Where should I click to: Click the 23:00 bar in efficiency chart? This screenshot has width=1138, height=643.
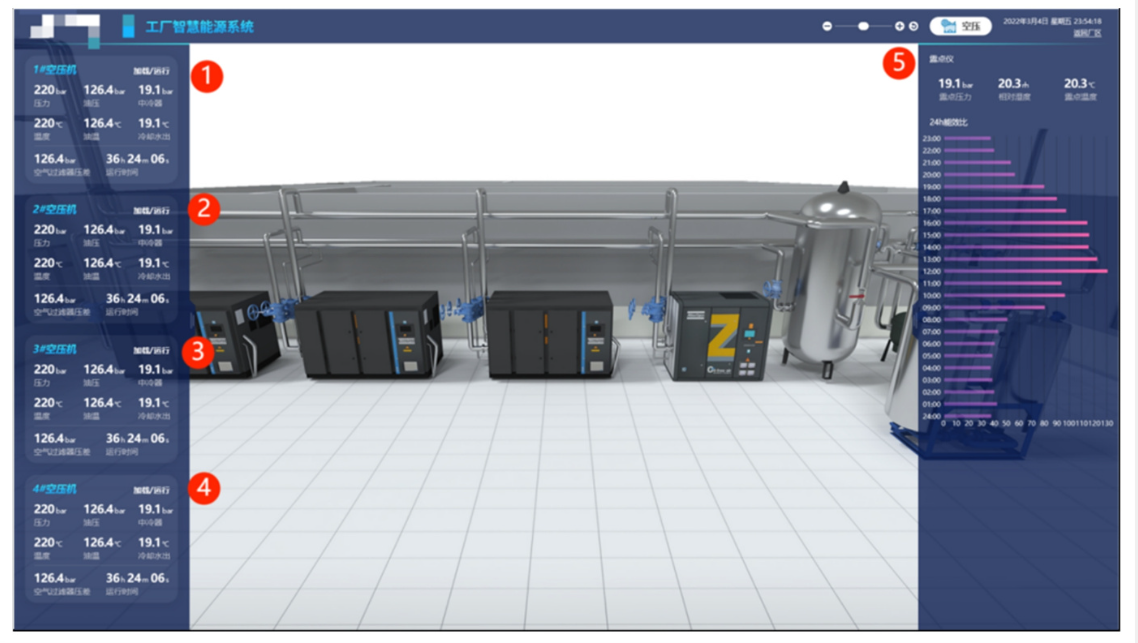coord(967,138)
